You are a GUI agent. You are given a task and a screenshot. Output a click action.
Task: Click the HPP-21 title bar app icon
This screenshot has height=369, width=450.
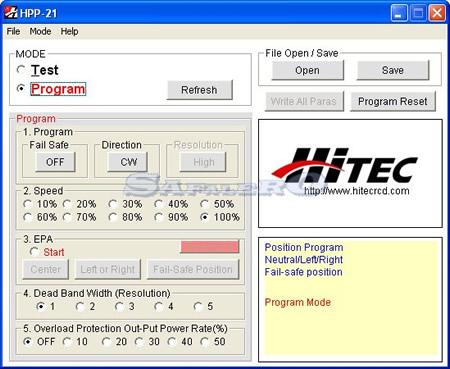pyautogui.click(x=11, y=13)
